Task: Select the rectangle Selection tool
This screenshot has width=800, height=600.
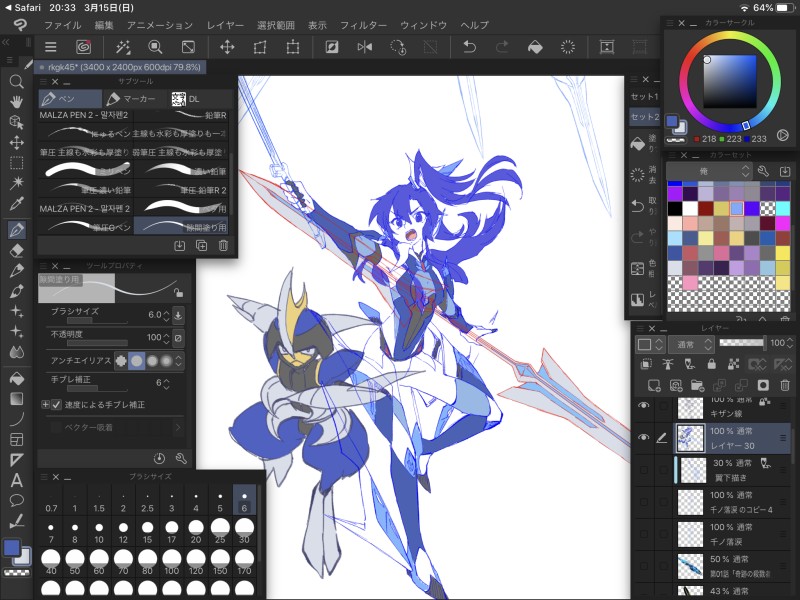Action: (16, 163)
